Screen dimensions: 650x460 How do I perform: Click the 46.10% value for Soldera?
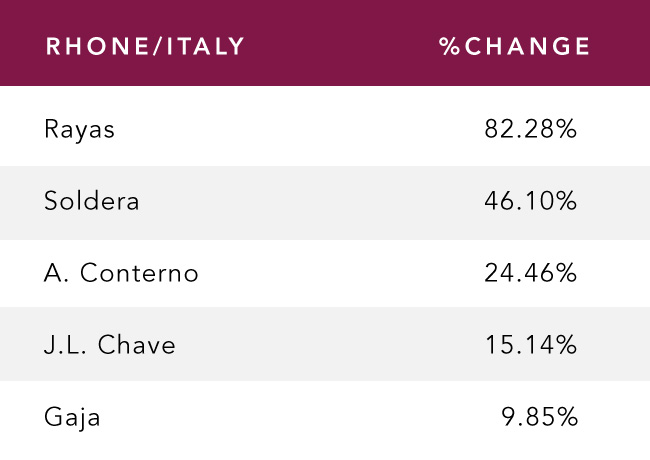click(530, 201)
